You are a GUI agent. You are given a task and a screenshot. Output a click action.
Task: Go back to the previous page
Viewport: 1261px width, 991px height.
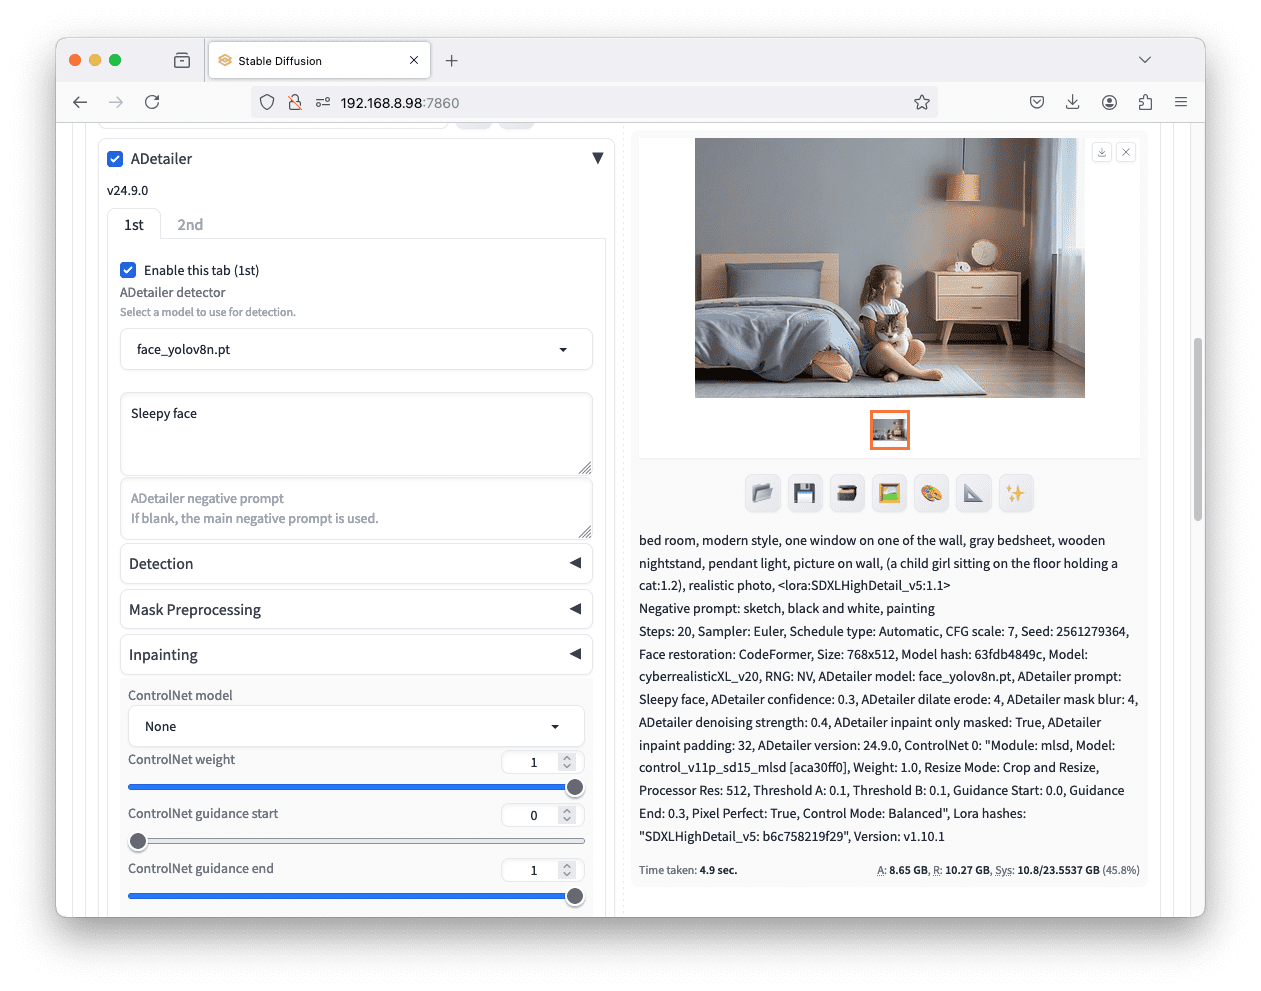pos(80,102)
